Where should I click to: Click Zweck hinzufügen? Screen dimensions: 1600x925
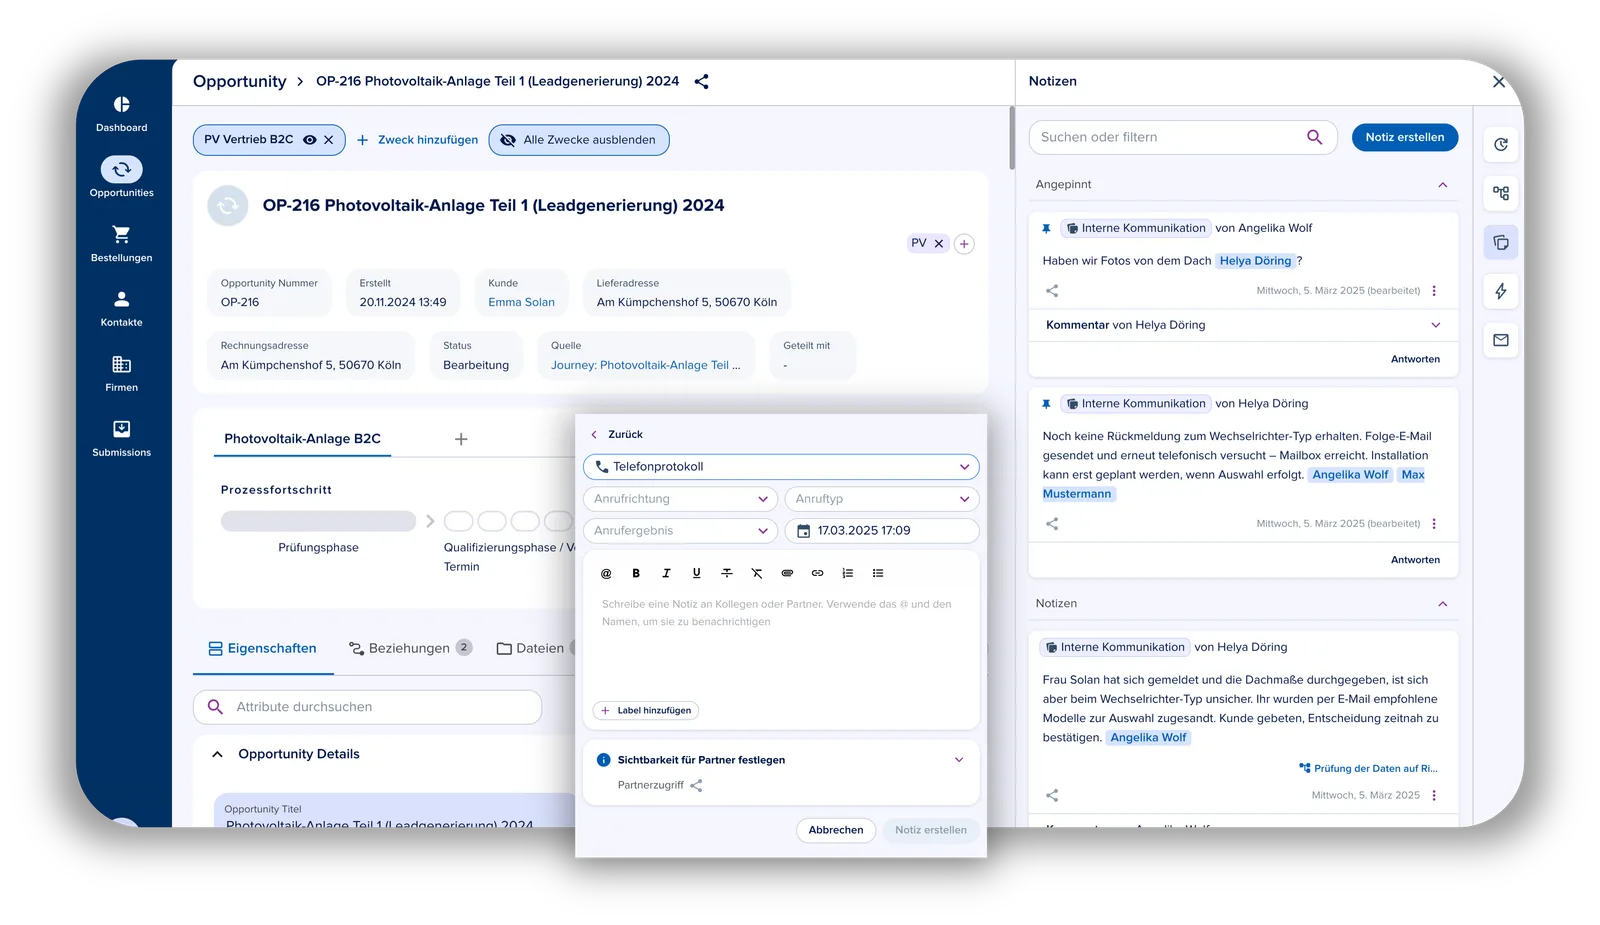418,140
